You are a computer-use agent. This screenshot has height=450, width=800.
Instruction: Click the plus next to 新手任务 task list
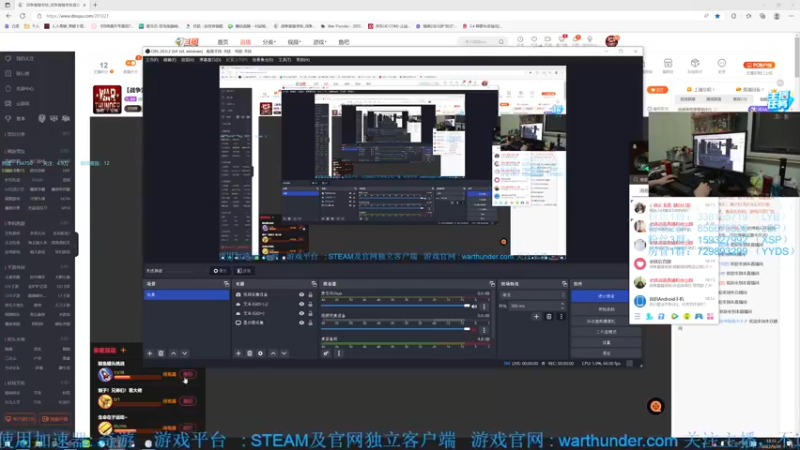tap(123, 350)
